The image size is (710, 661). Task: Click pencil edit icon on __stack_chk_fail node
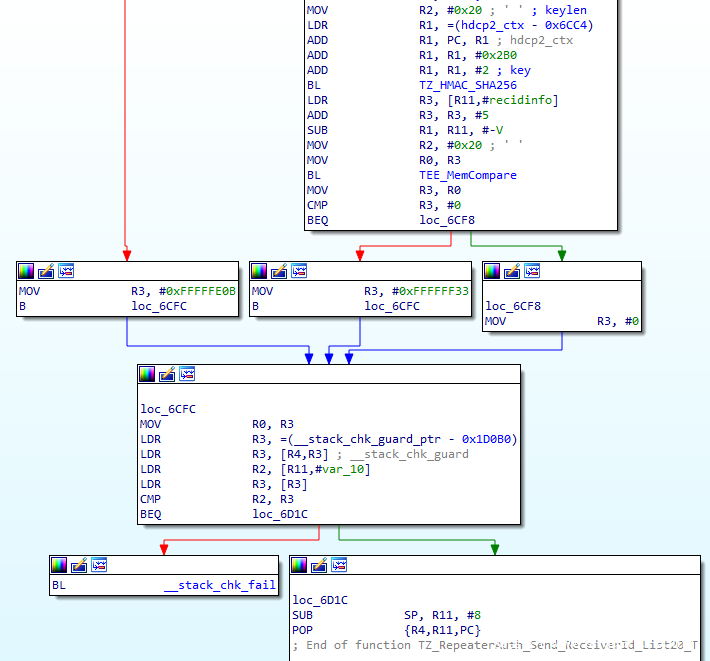tap(79, 565)
